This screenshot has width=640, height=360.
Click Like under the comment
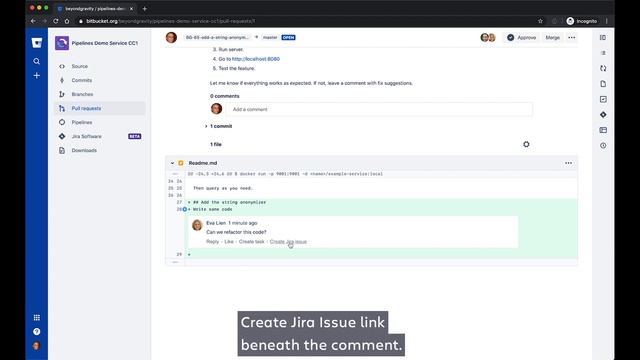tap(229, 242)
